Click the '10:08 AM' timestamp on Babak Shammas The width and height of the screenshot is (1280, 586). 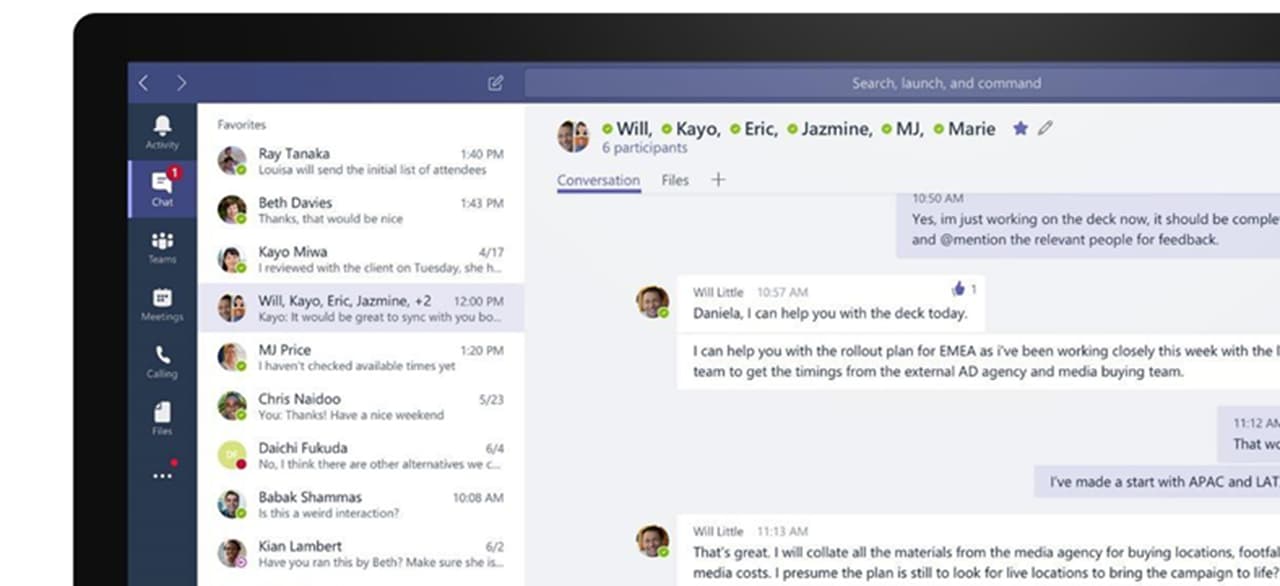tap(477, 497)
